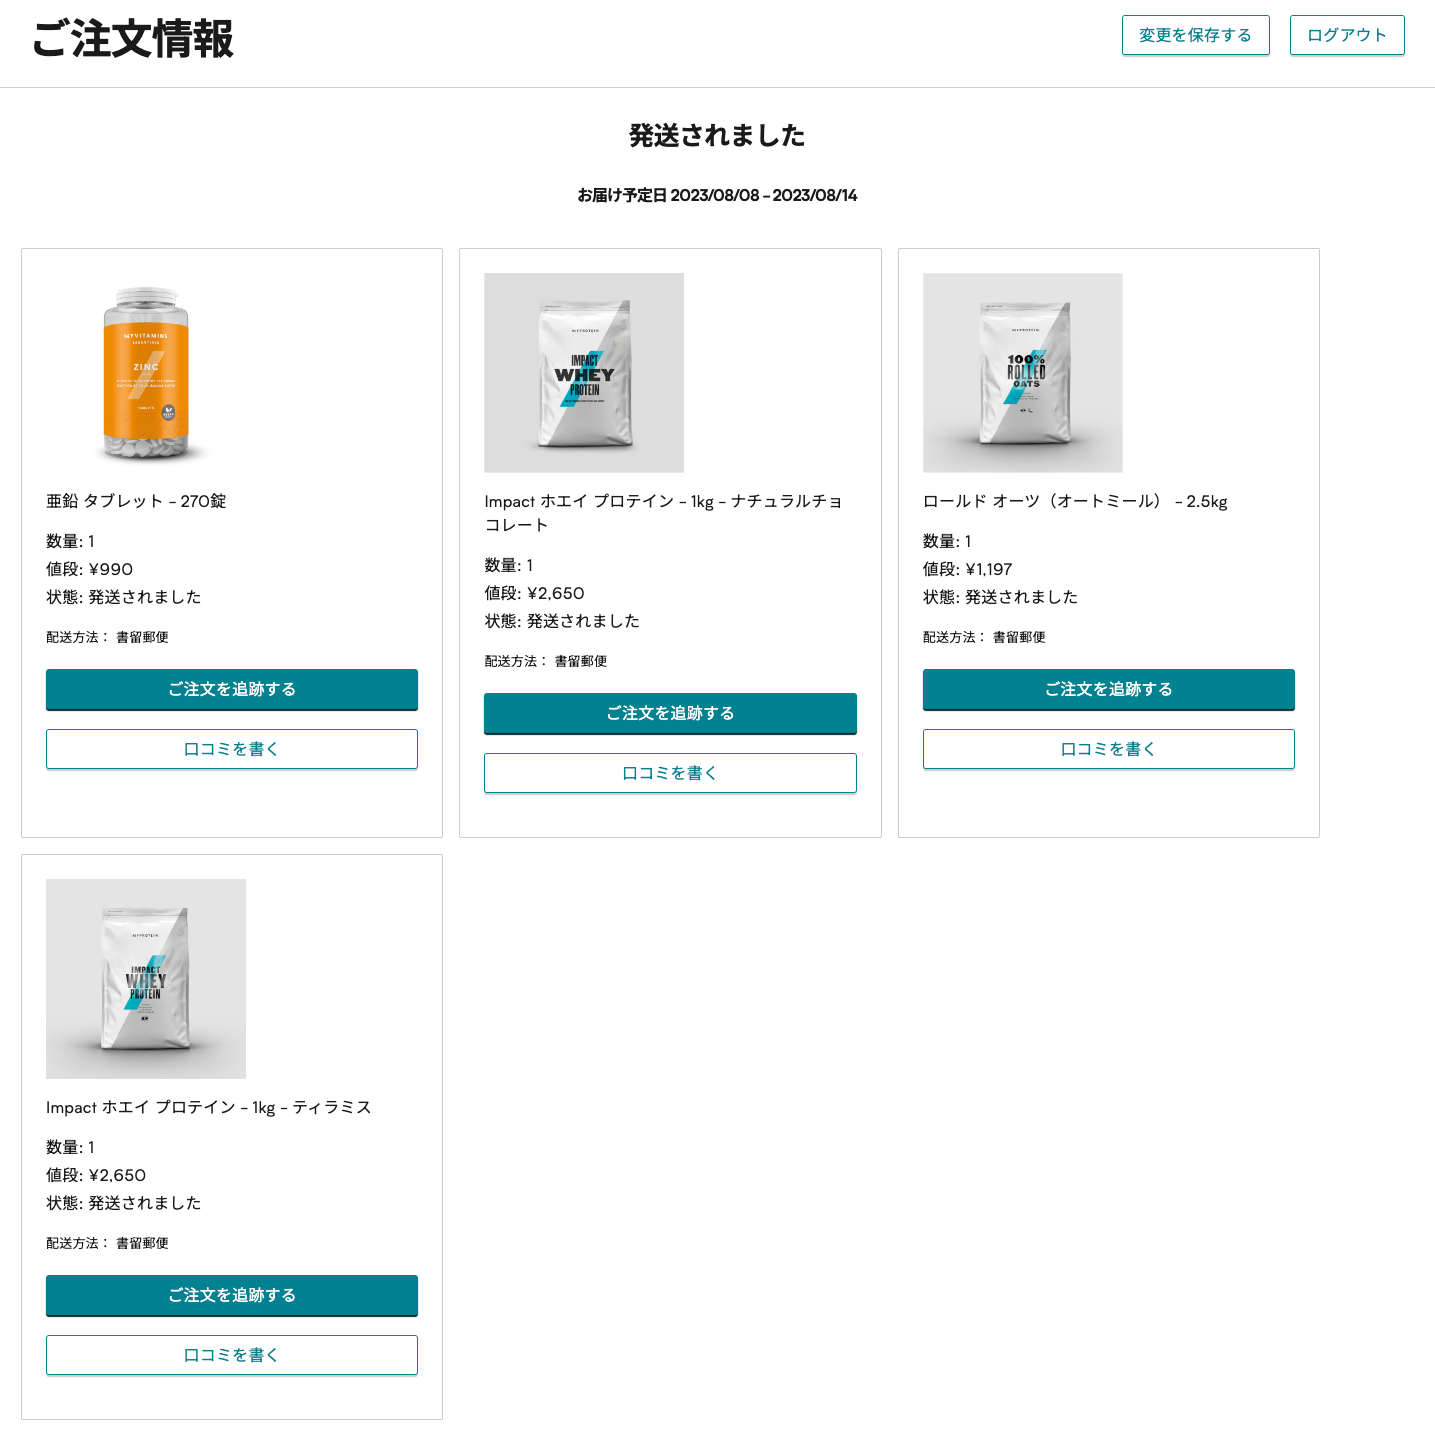Click the ¥1,197 price text
This screenshot has height=1433, width=1435.
(x=989, y=569)
